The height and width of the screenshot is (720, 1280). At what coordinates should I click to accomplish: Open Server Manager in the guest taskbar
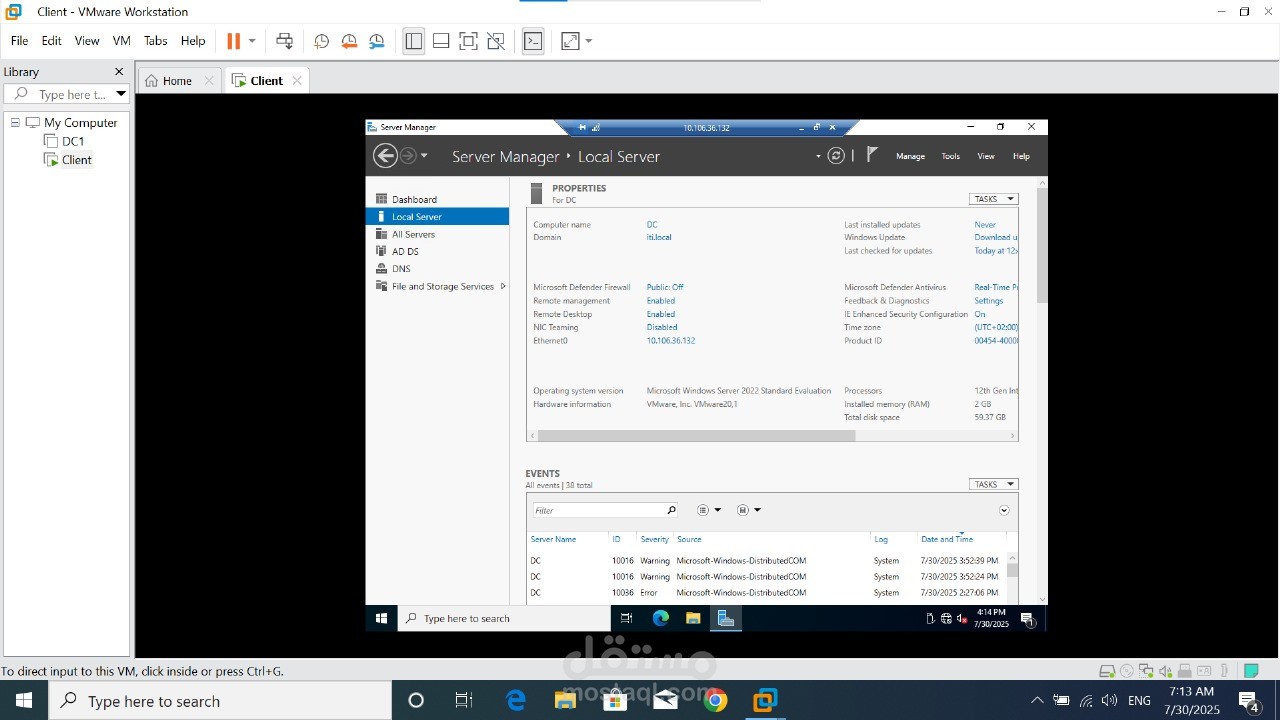coord(726,618)
